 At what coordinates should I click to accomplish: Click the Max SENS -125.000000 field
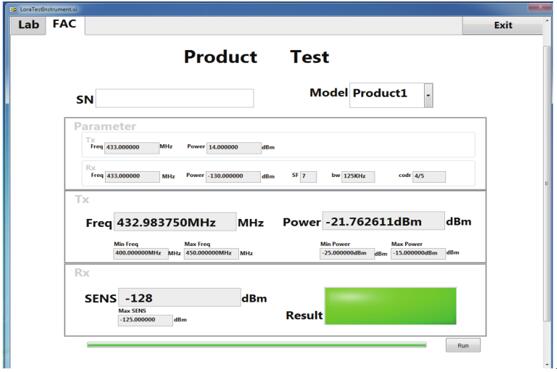145,320
